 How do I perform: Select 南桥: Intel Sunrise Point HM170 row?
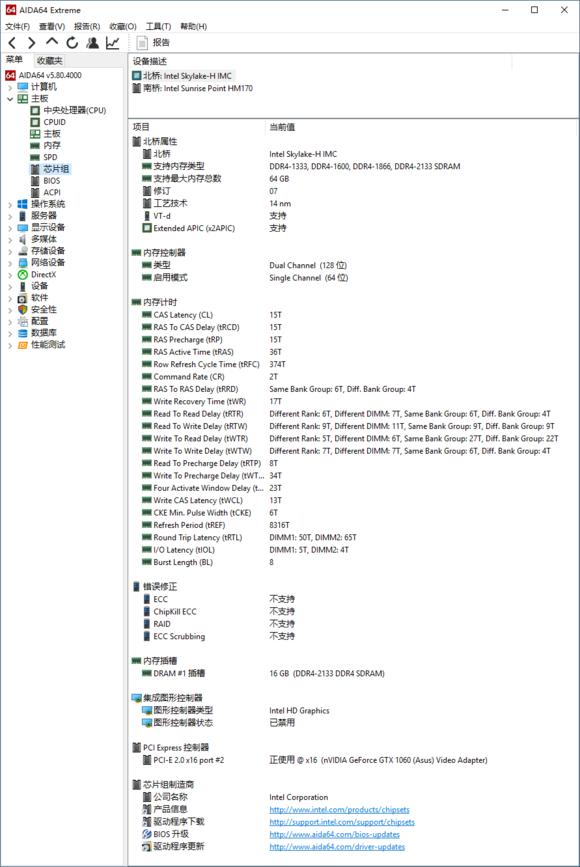(192, 88)
